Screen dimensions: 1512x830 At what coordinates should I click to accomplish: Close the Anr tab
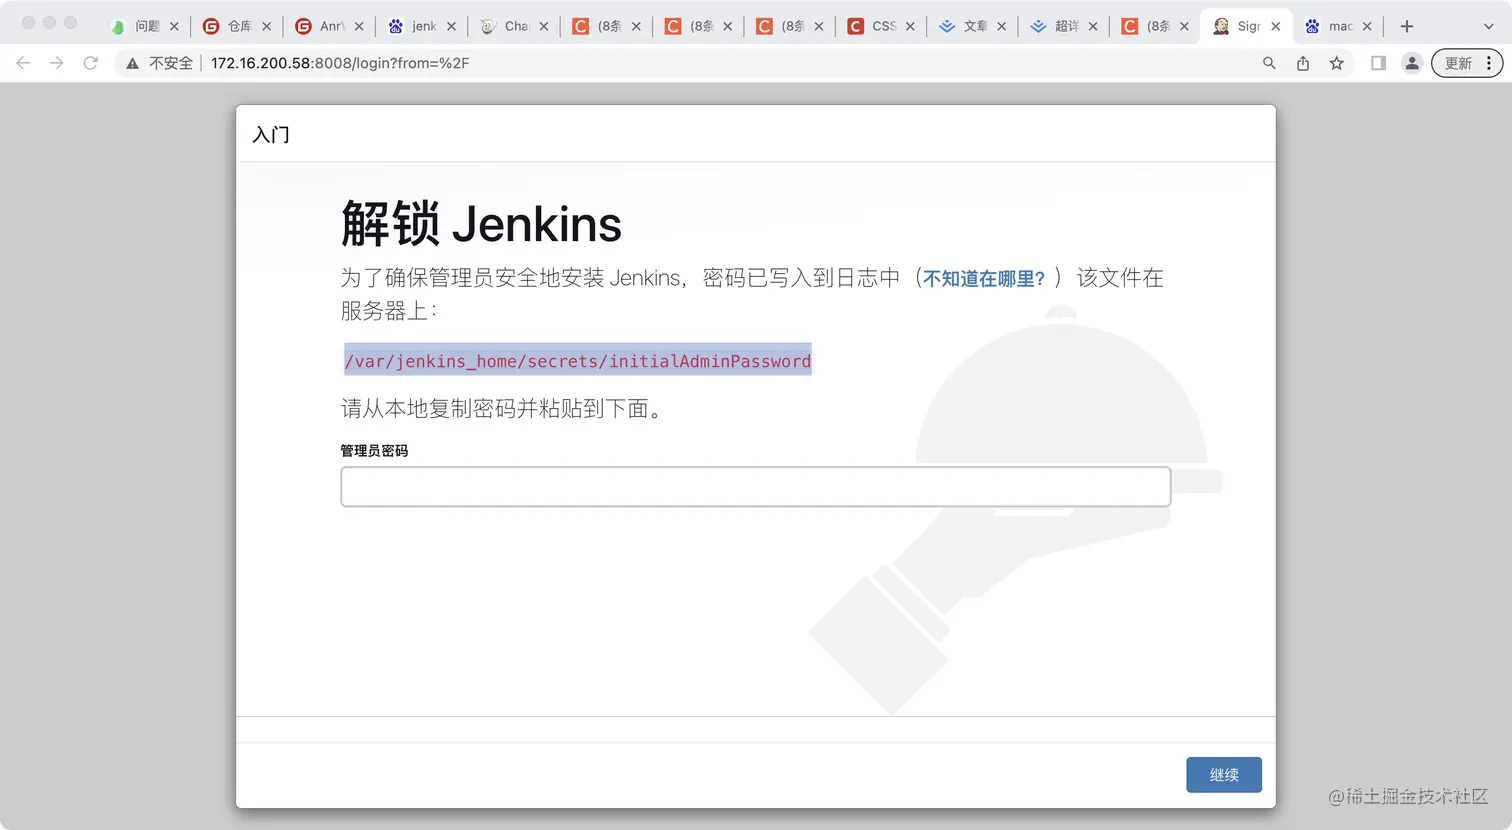pyautogui.click(x=359, y=27)
